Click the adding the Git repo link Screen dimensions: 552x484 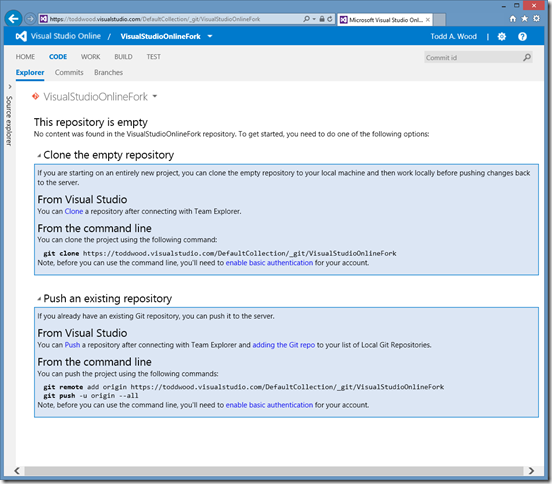[284, 345]
